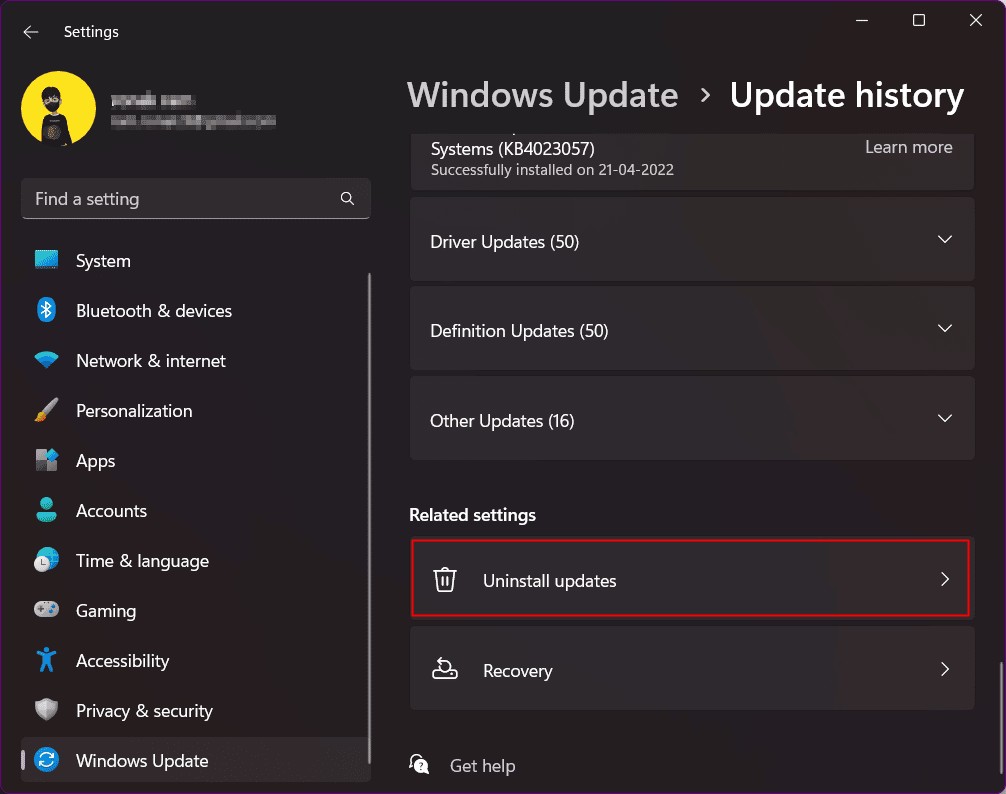Image resolution: width=1006 pixels, height=794 pixels.
Task: Select Windows Update in the sidebar
Action: click(x=196, y=760)
